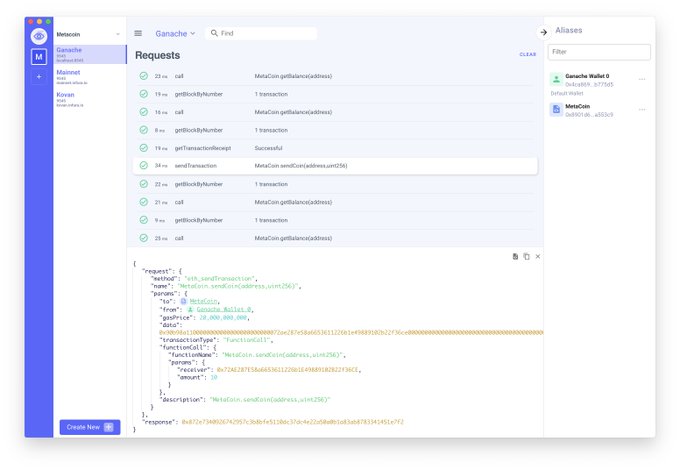Select the getTransactionReceipt request row

335,148
